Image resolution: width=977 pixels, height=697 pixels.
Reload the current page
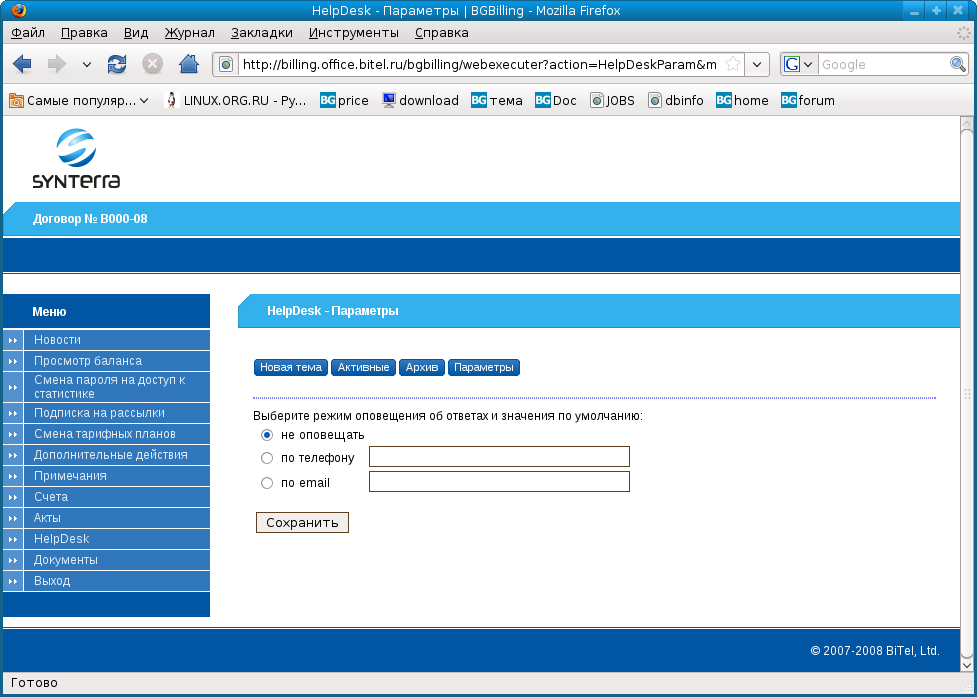point(117,63)
